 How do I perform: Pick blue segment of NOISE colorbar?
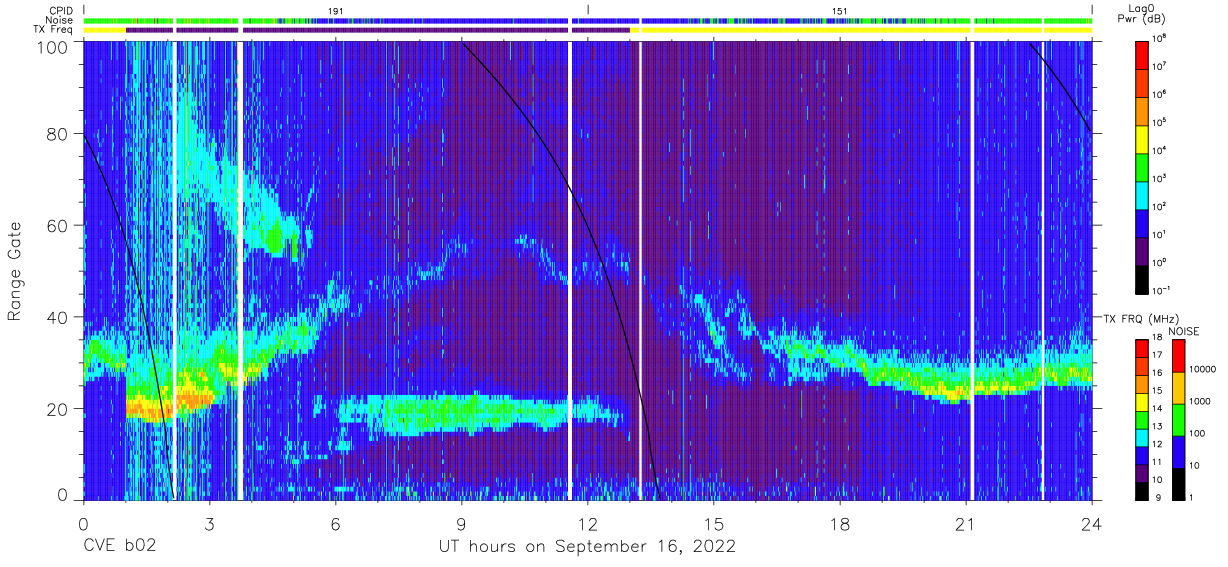coord(1177,451)
